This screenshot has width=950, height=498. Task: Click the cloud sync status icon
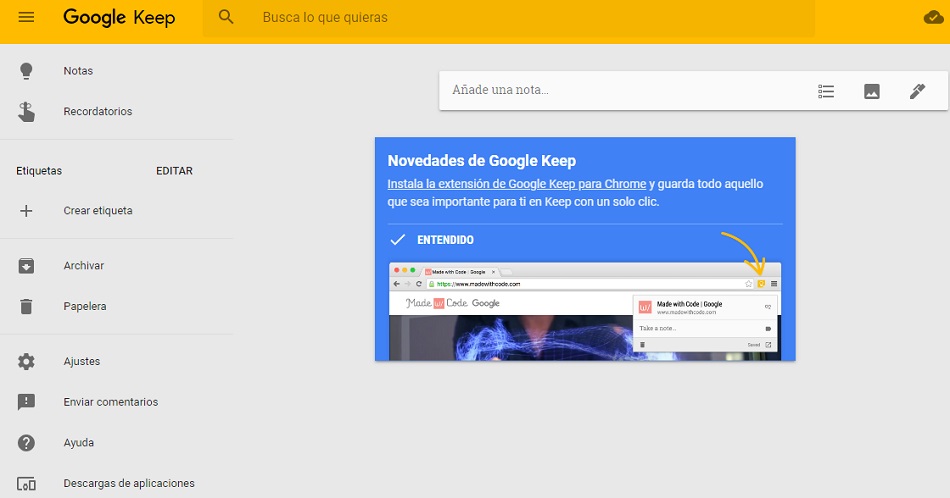click(933, 18)
